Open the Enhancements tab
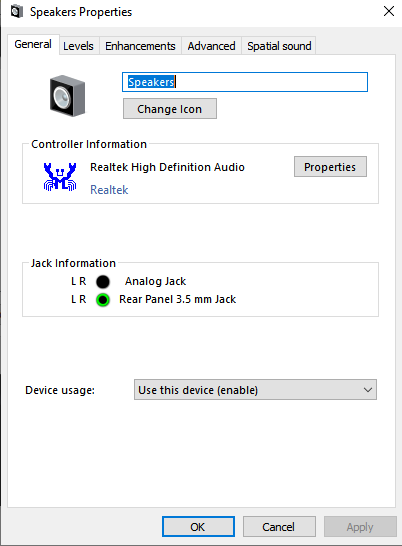Viewport: 402px width, 546px height. 140,46
